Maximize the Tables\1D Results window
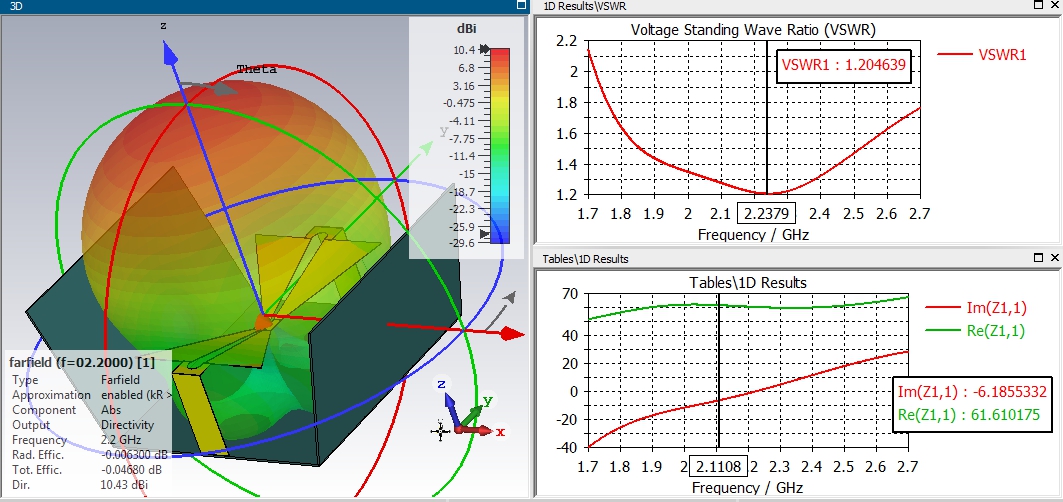The image size is (1063, 502). click(x=1039, y=258)
